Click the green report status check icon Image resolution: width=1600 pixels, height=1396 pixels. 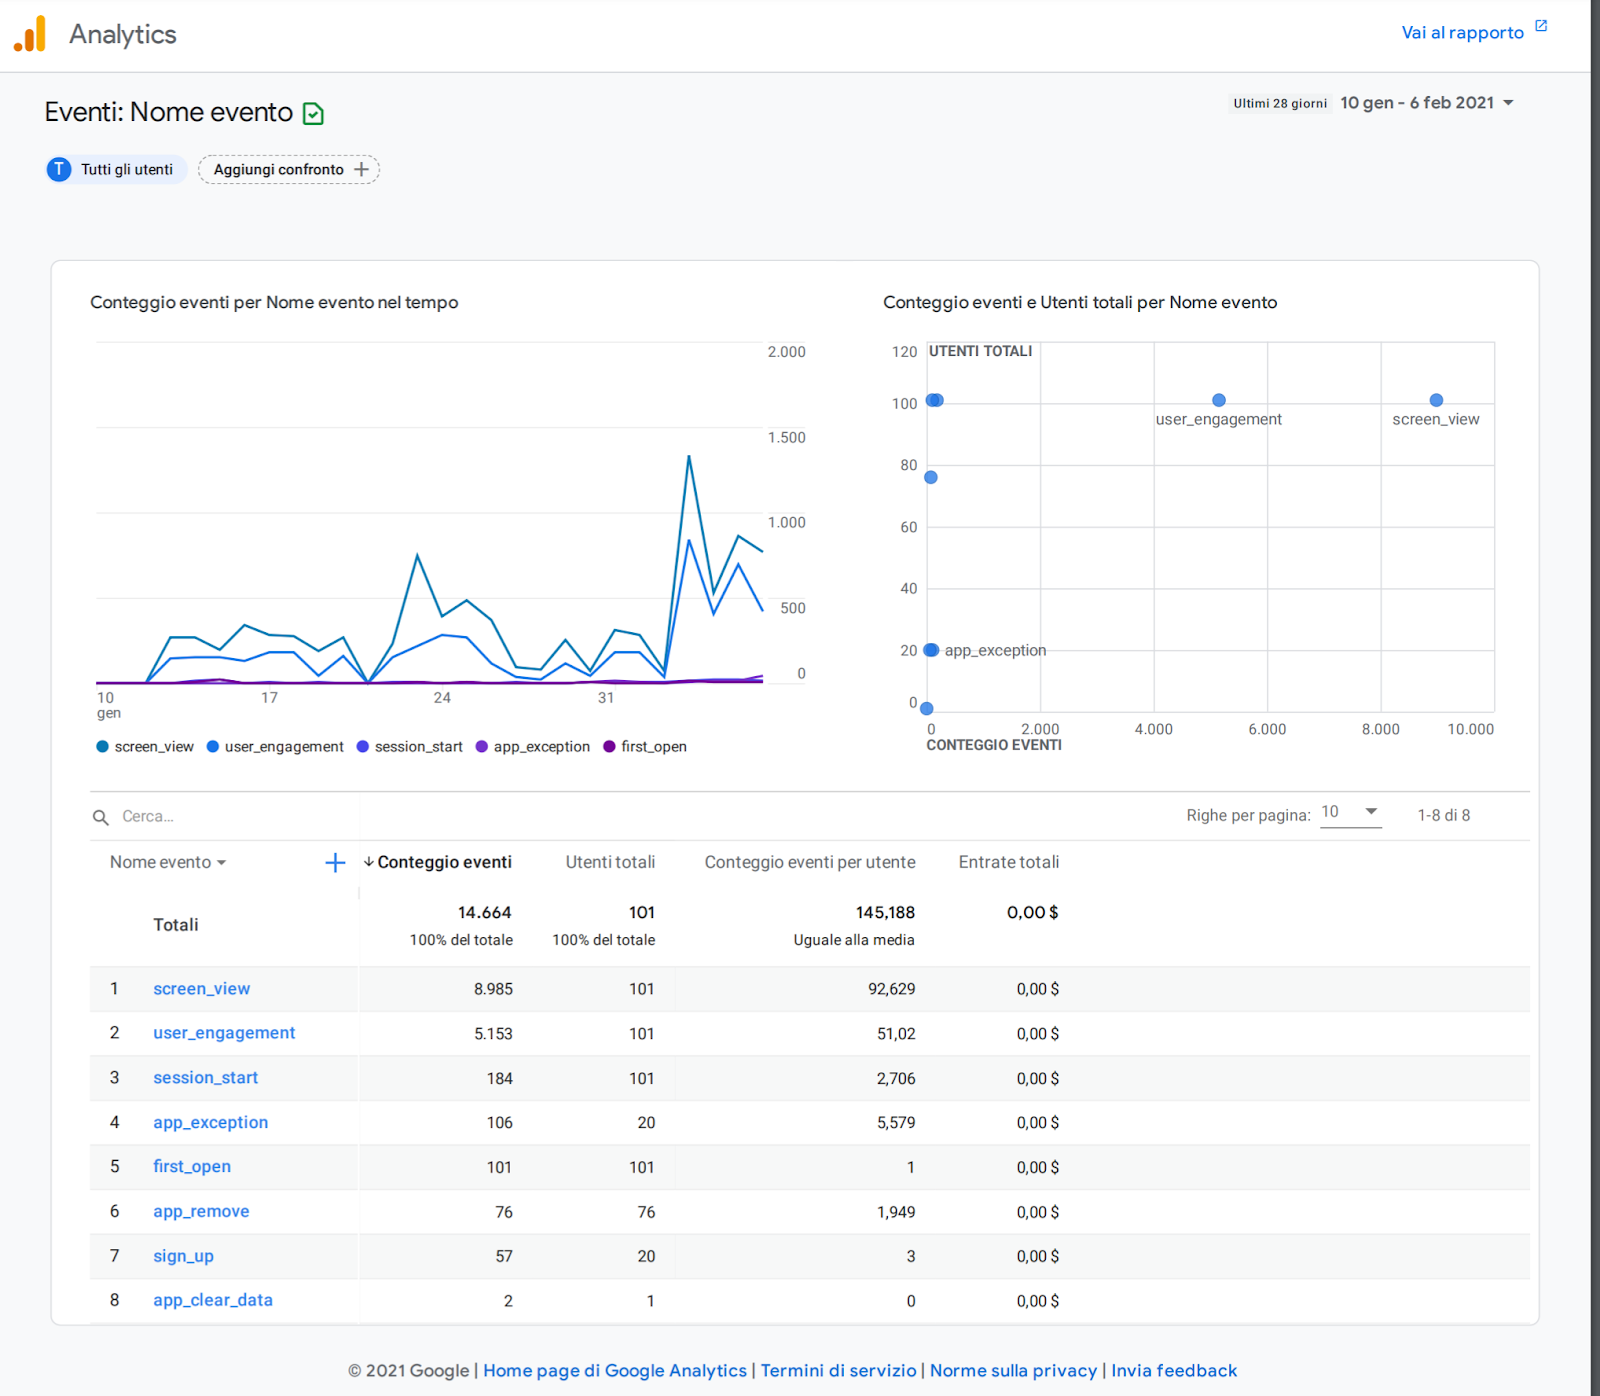313,114
